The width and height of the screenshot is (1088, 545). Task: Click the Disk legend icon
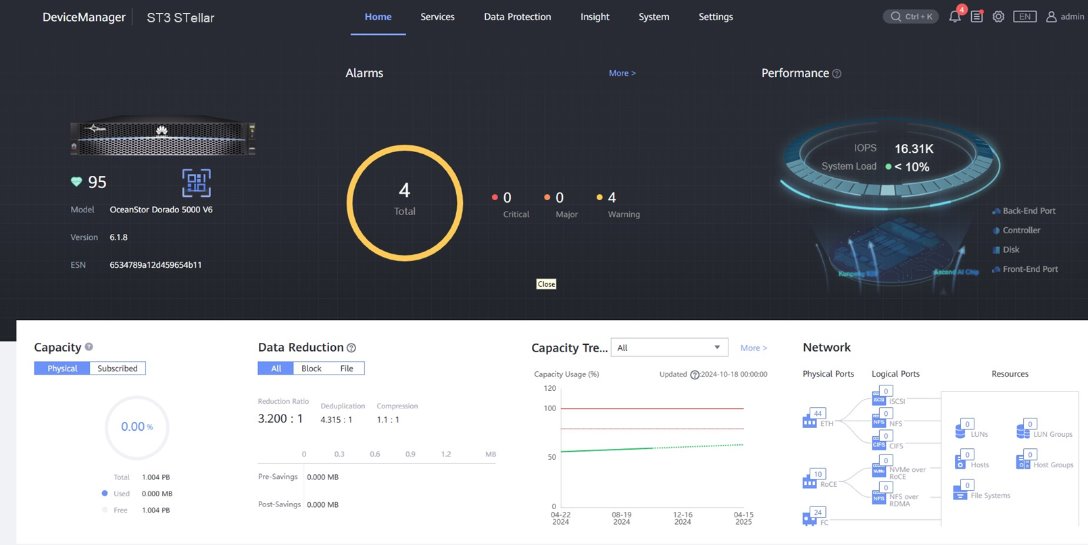point(996,250)
